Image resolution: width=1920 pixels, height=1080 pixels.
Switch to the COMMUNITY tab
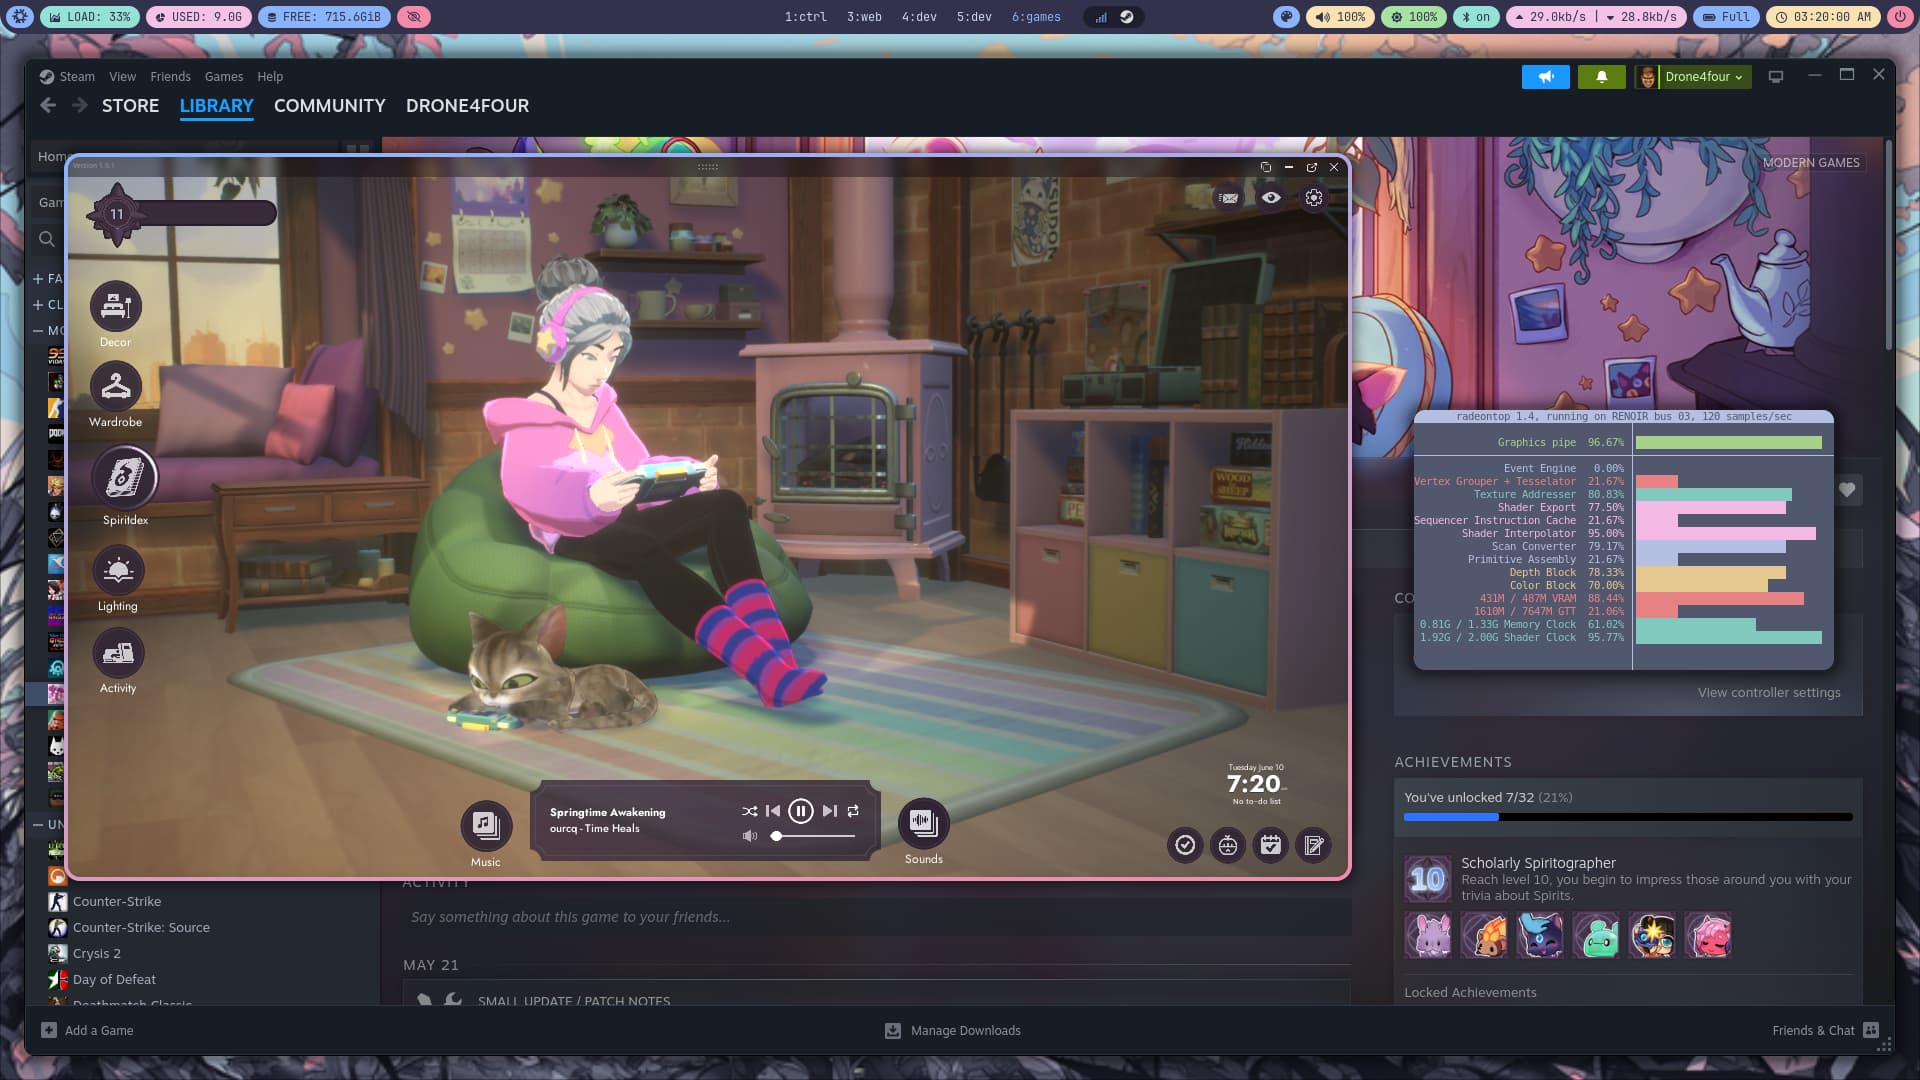point(330,106)
